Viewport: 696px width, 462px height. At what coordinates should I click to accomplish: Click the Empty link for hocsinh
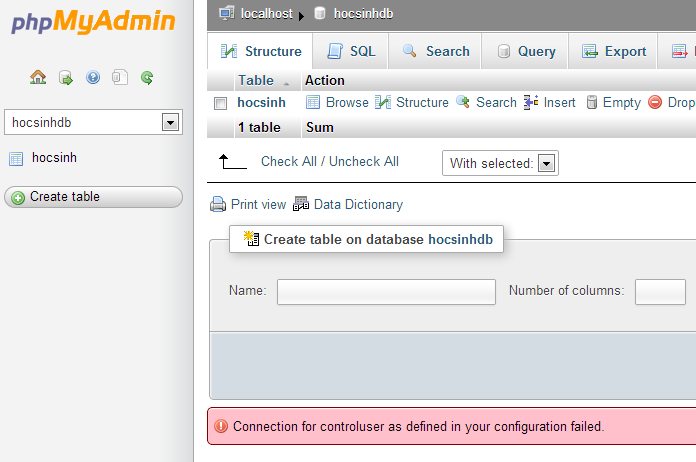coord(621,103)
